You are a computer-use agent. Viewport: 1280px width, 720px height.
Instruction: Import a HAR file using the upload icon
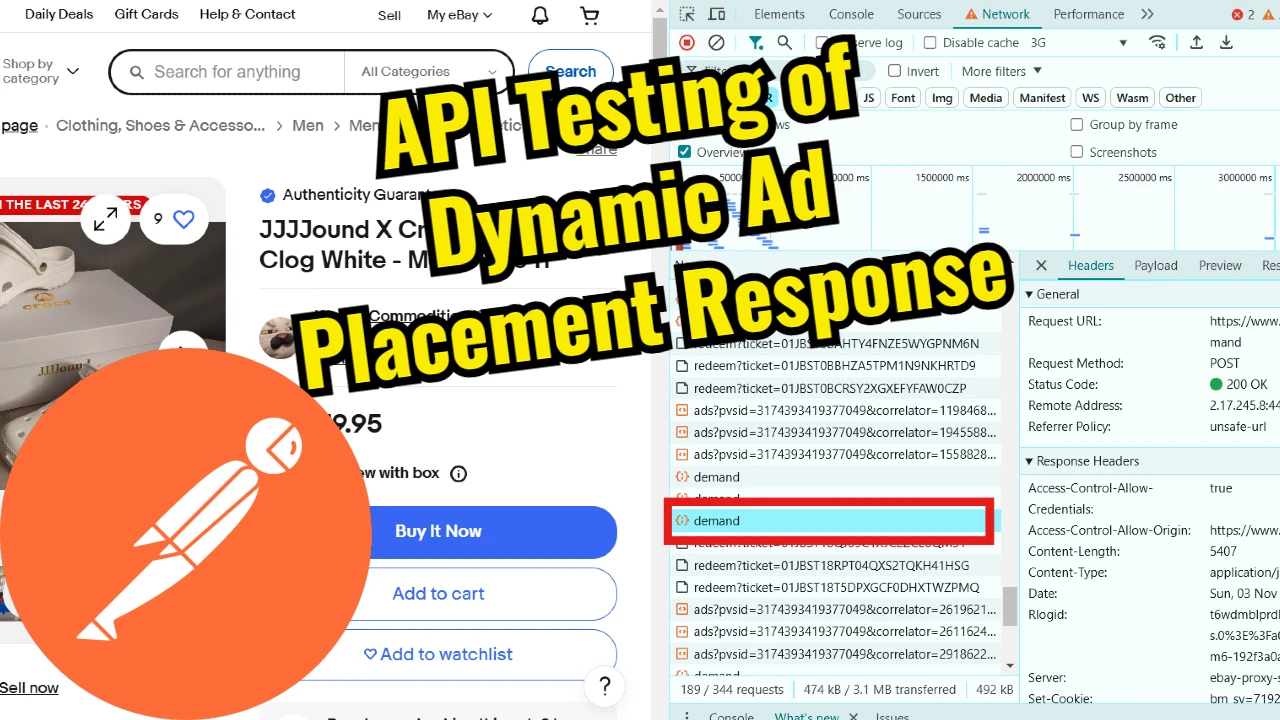pyautogui.click(x=1196, y=42)
